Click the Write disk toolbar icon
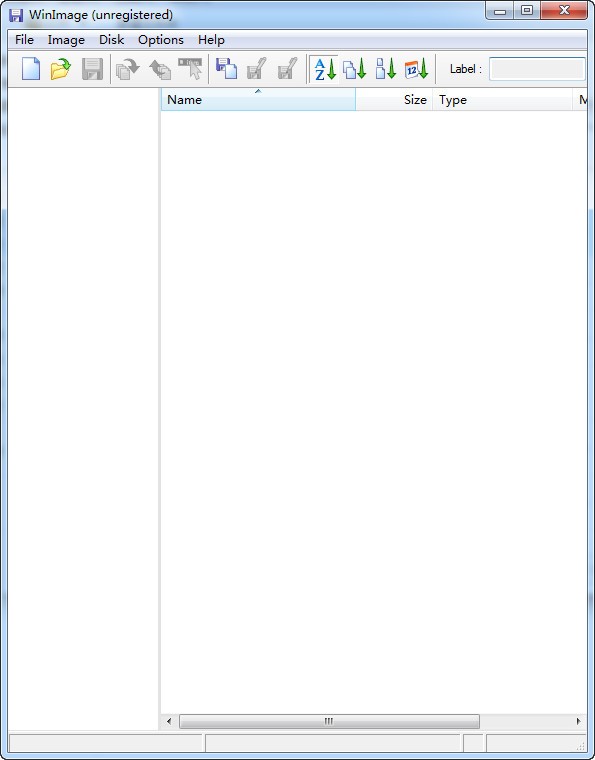 point(160,69)
